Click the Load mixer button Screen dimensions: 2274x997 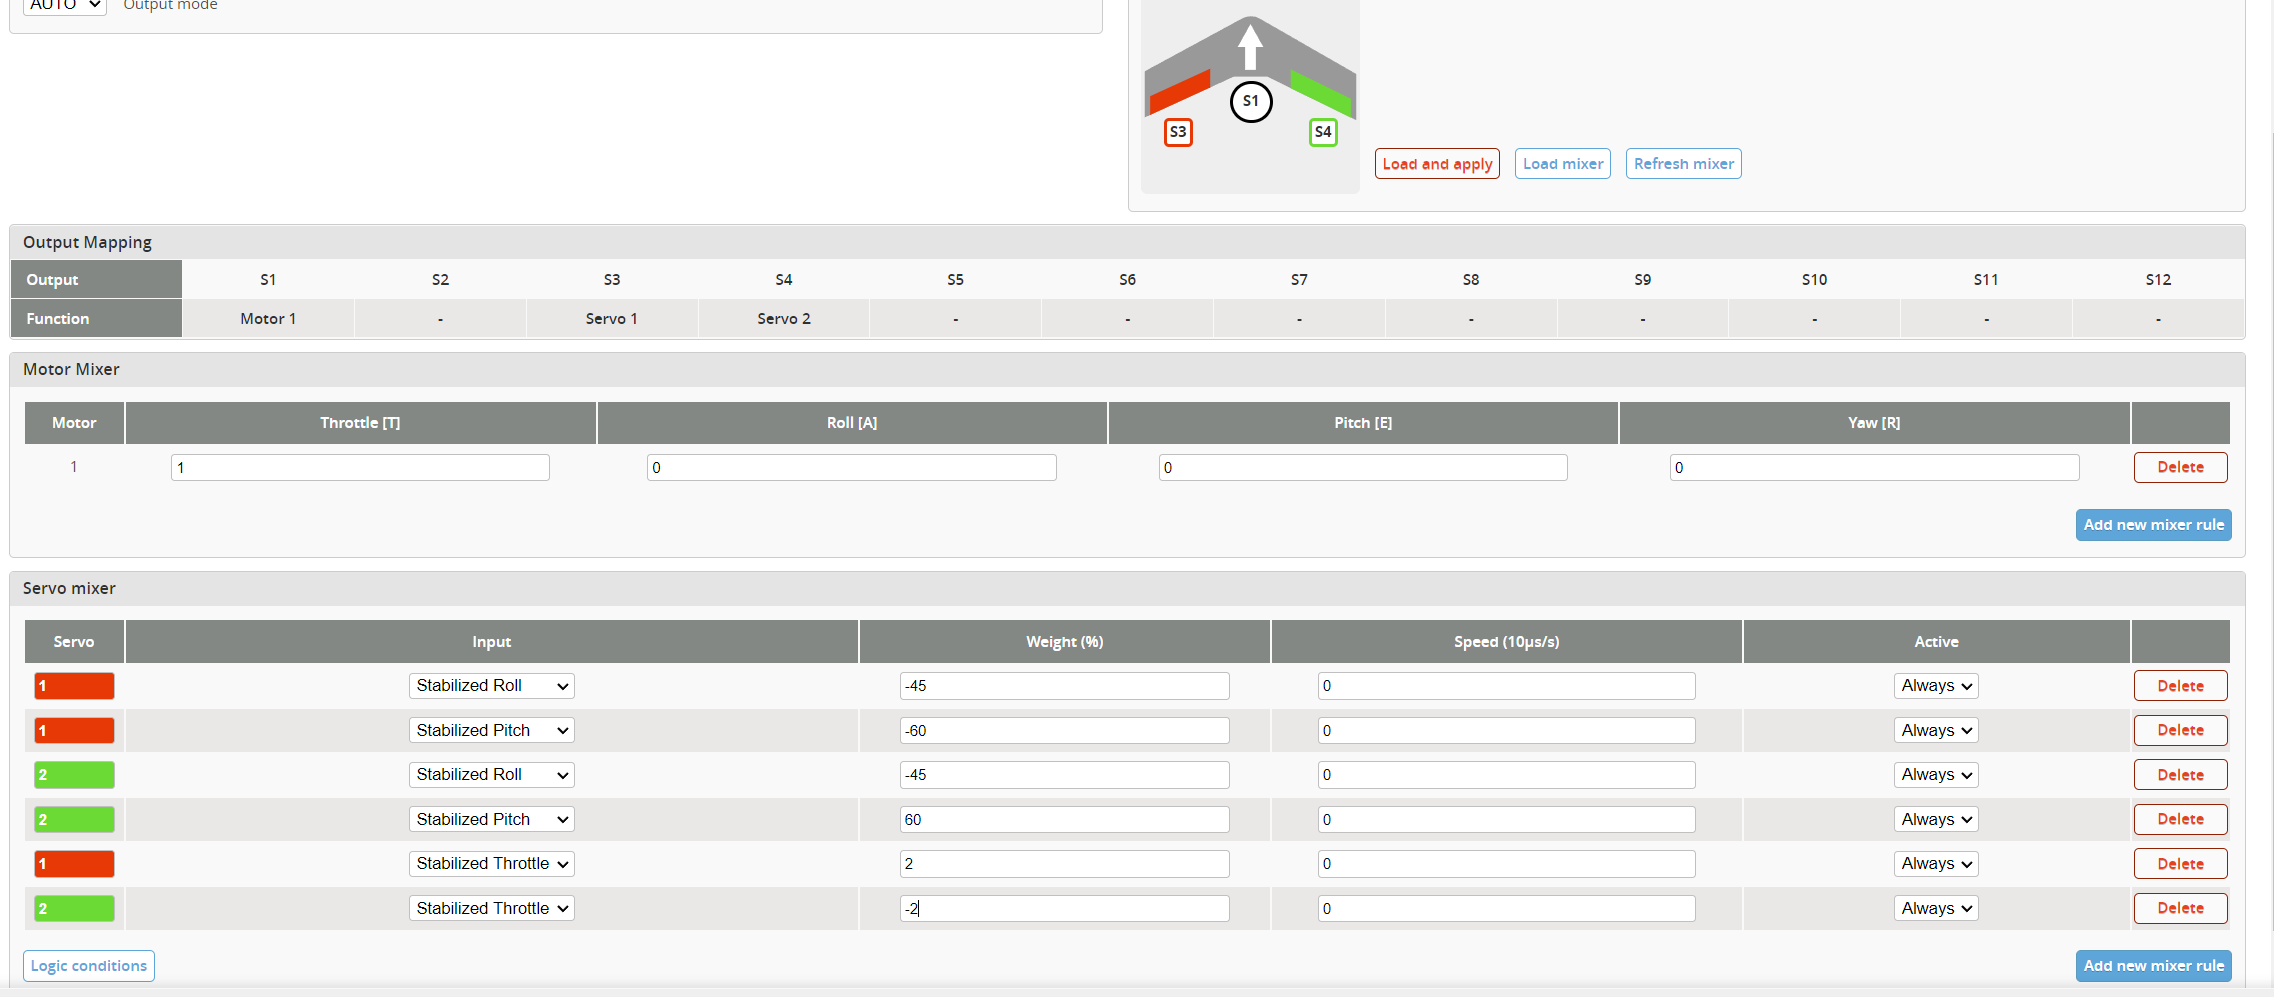click(1562, 163)
